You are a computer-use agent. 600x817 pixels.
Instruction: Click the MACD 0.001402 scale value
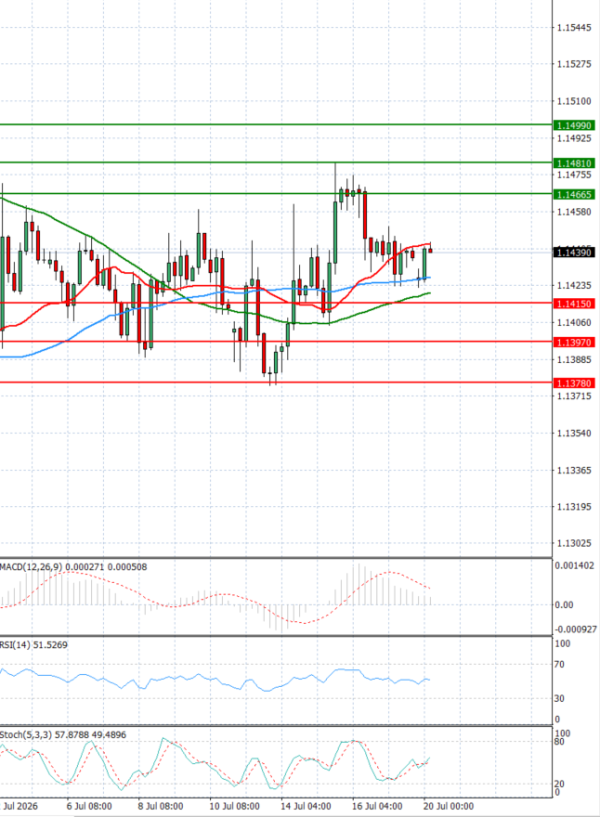click(574, 566)
